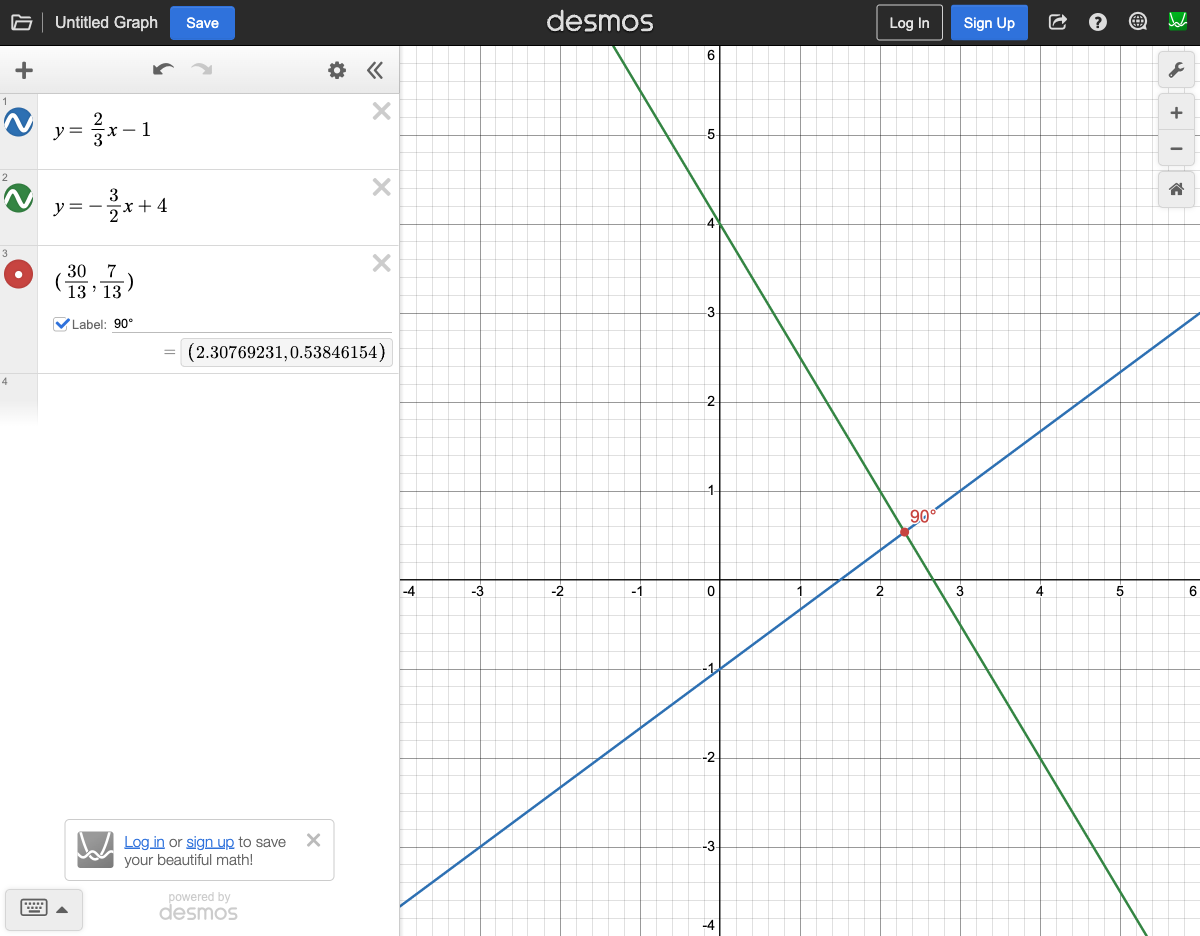
Task: Delete the point (30/13, 7/13) expression
Action: [x=381, y=263]
